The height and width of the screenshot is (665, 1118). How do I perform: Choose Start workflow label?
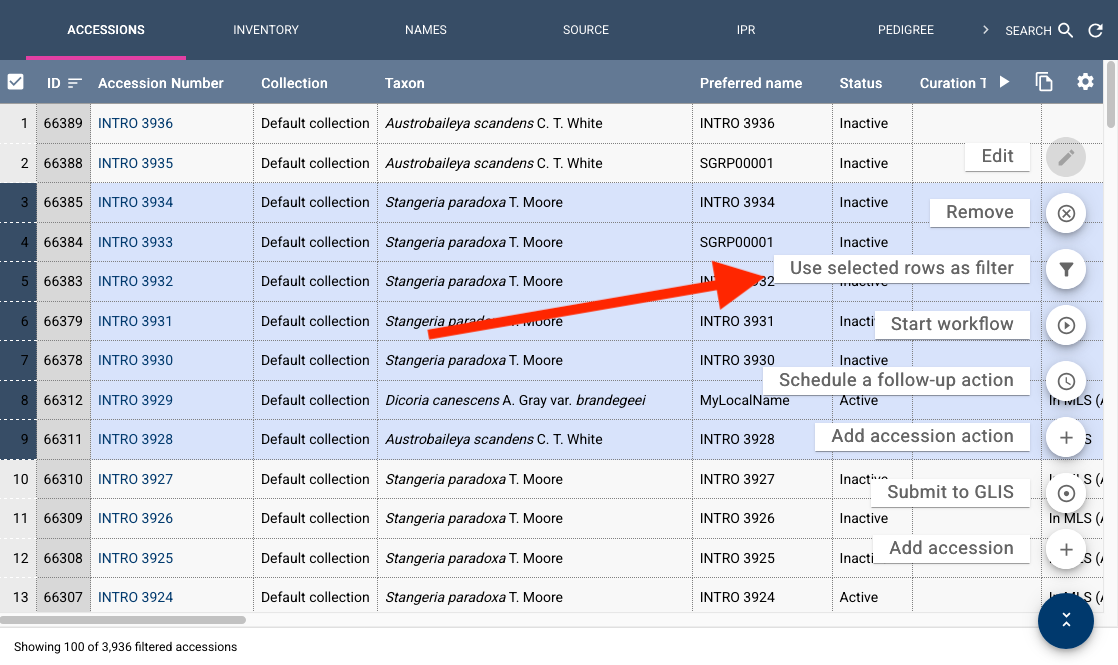click(951, 324)
